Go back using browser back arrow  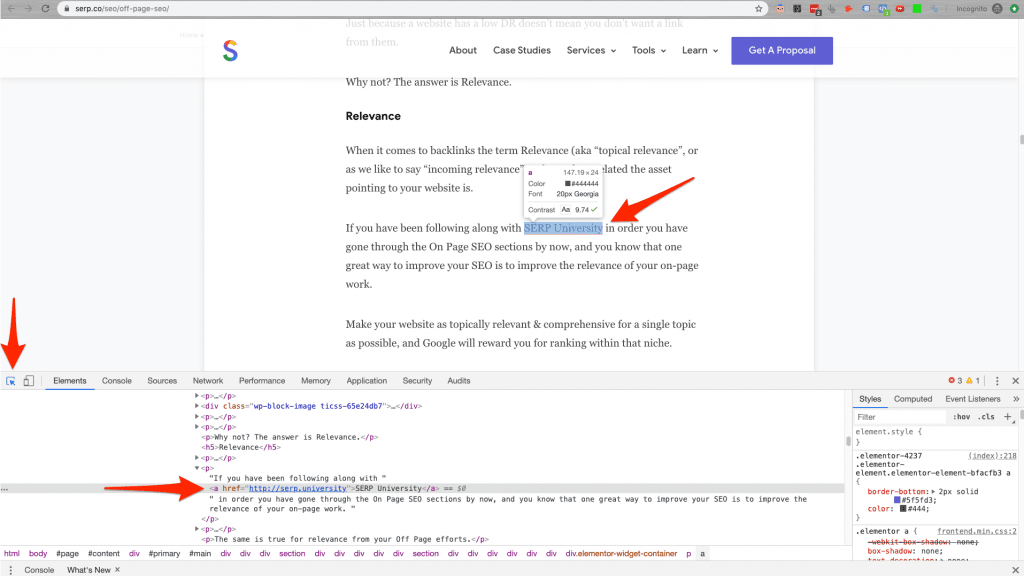pyautogui.click(x=11, y=8)
